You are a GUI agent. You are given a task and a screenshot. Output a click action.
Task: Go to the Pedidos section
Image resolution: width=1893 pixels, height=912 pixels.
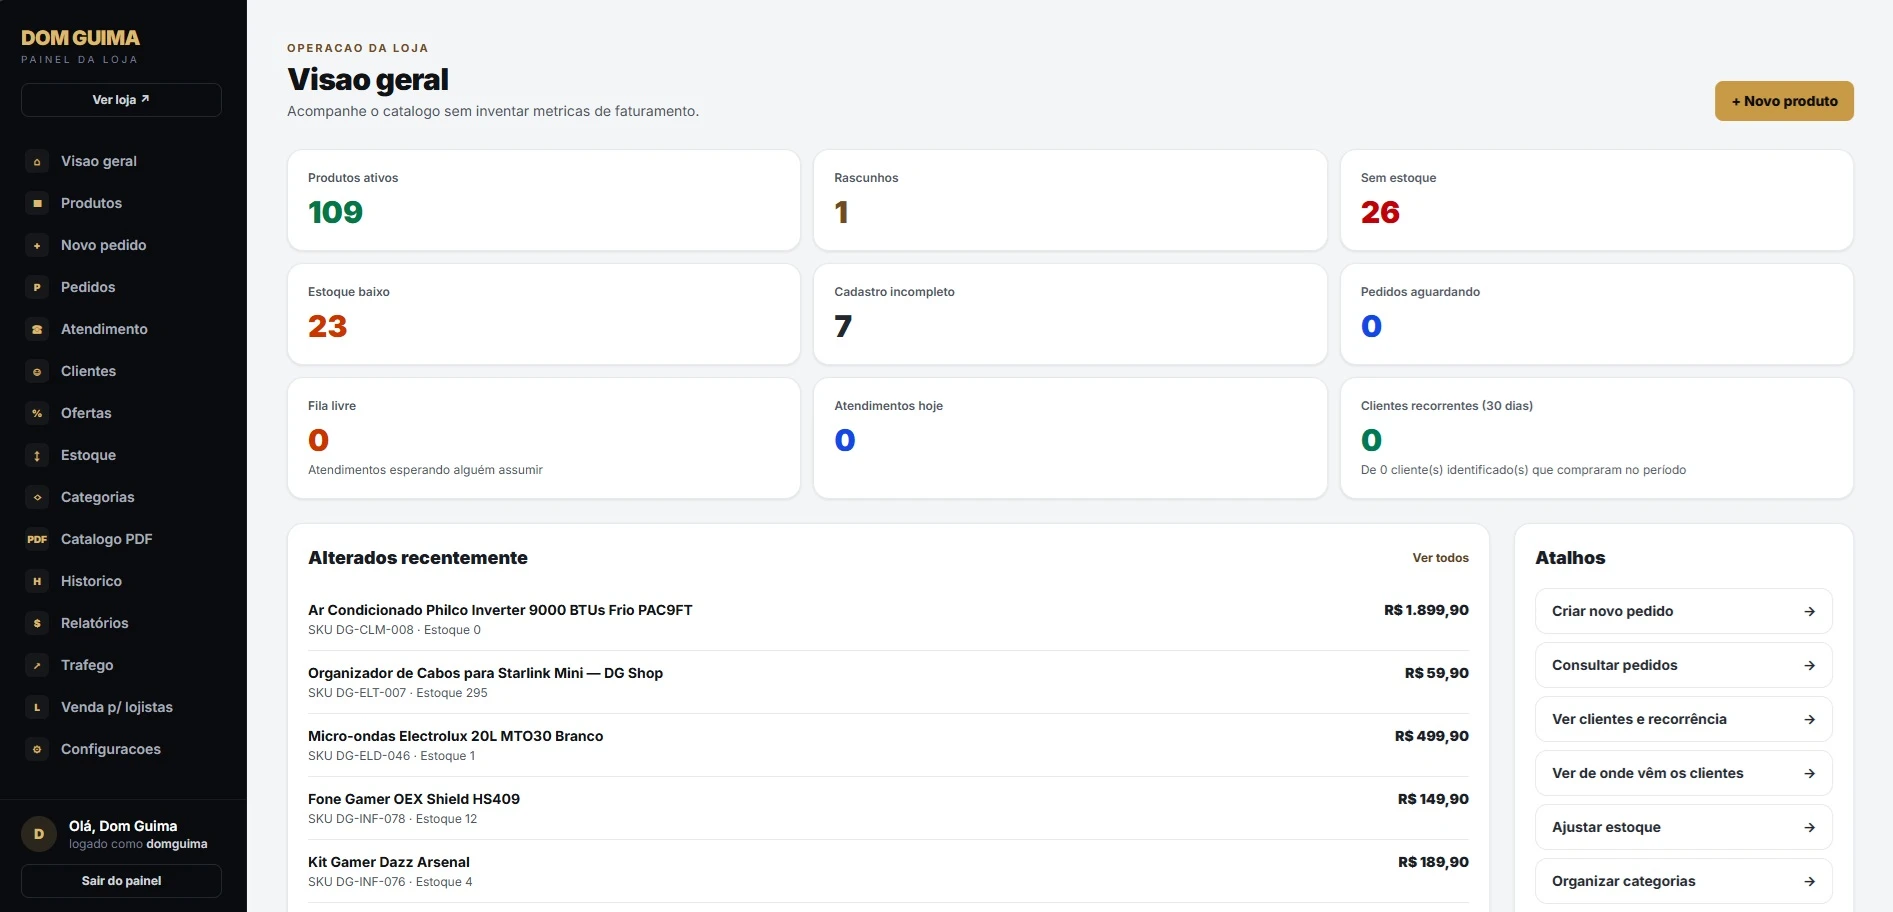coord(121,287)
